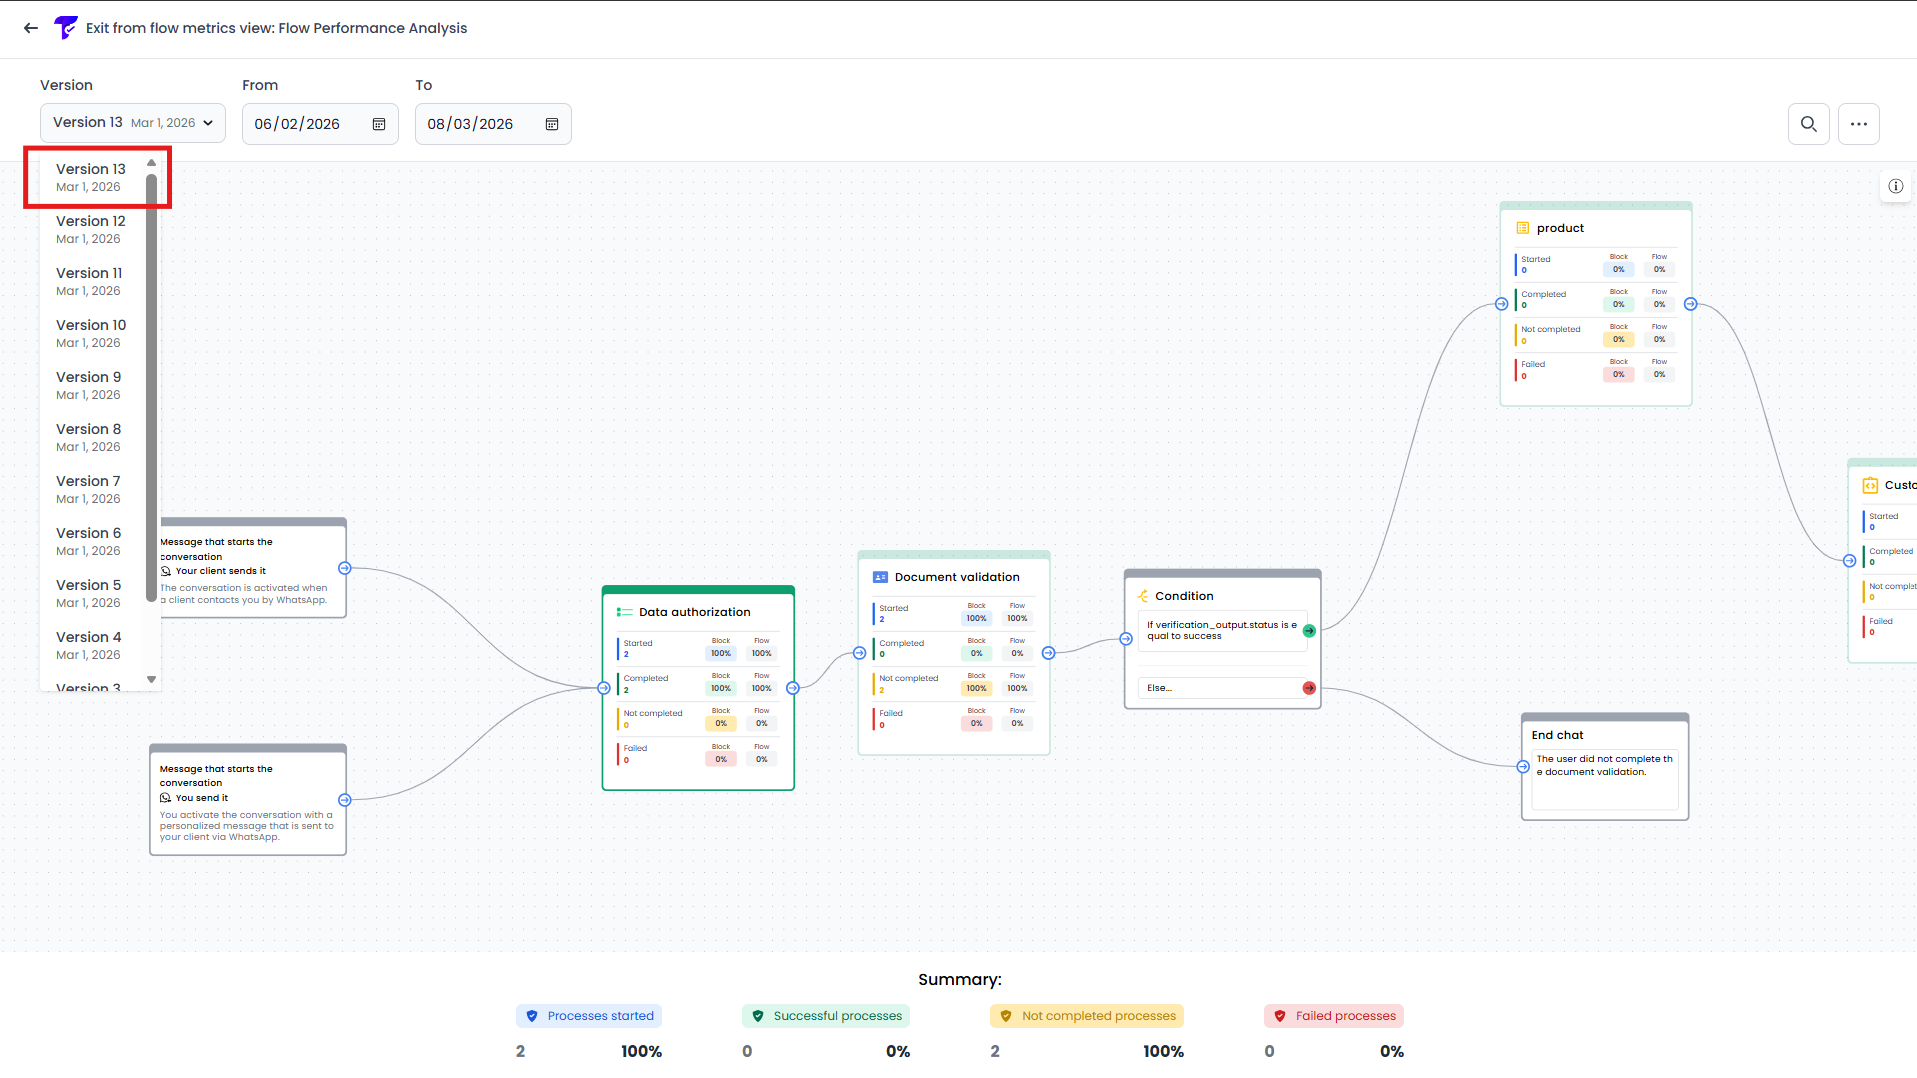
Task: Click the green success output port on Condition
Action: click(1309, 630)
